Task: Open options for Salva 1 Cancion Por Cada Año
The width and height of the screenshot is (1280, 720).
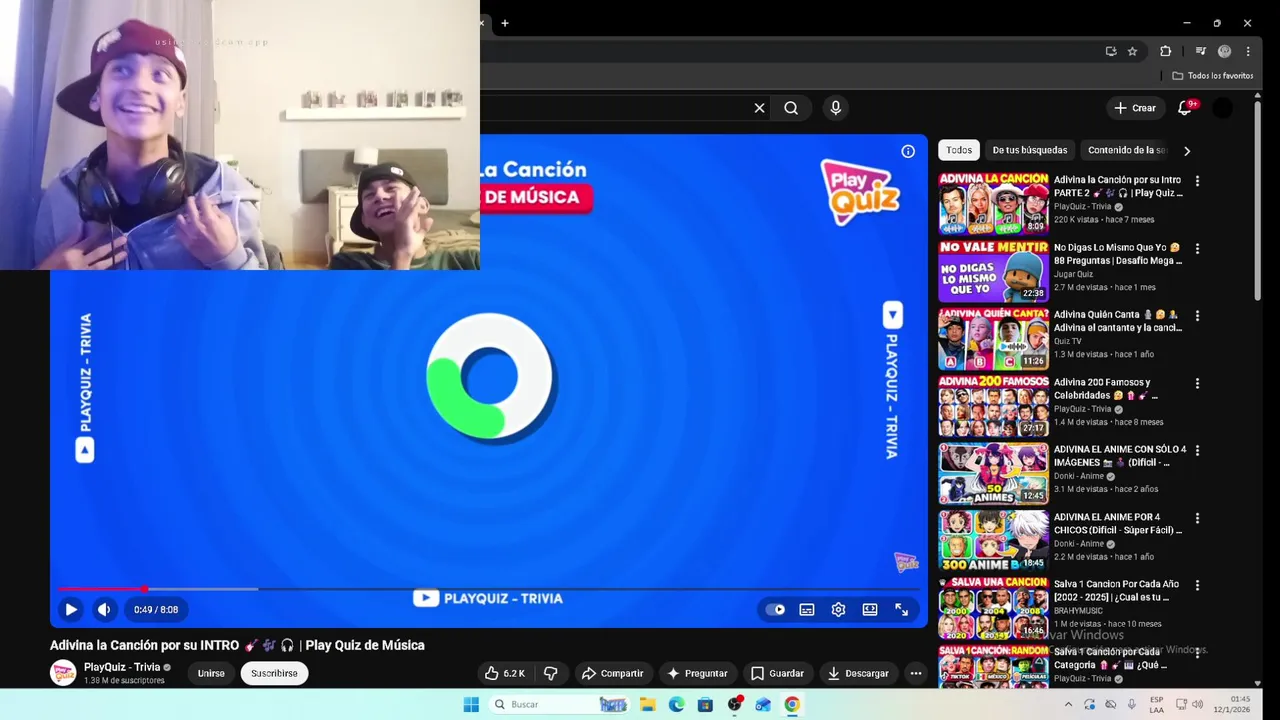Action: point(1197,585)
